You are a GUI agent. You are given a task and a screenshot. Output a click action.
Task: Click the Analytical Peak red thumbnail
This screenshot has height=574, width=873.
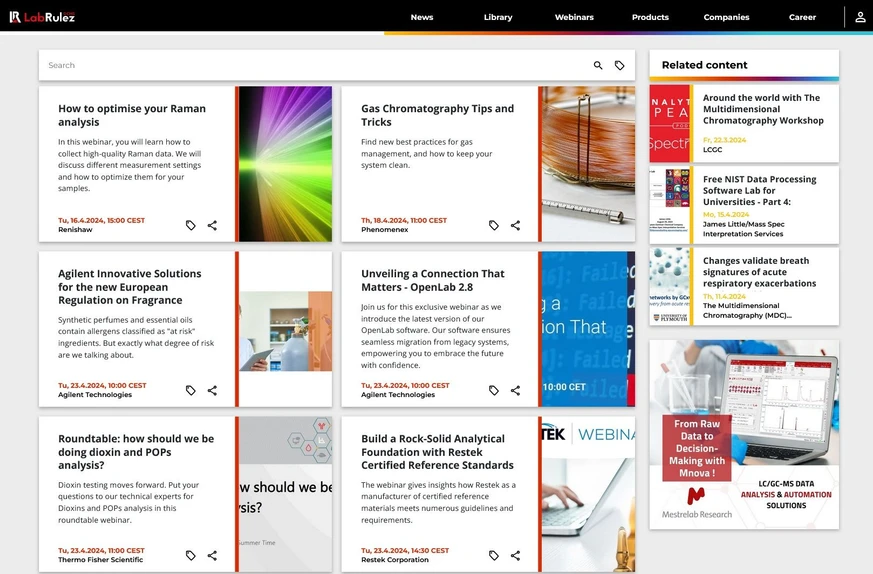tap(669, 124)
